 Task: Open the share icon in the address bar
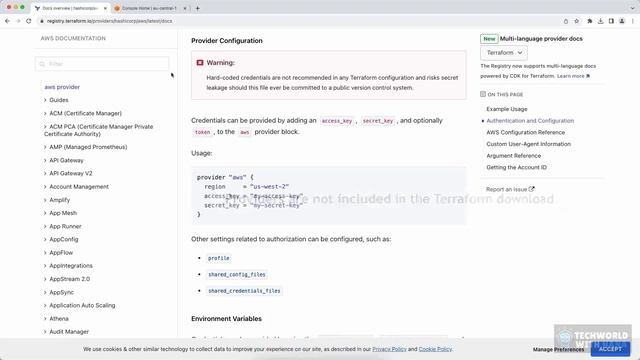pos(566,21)
